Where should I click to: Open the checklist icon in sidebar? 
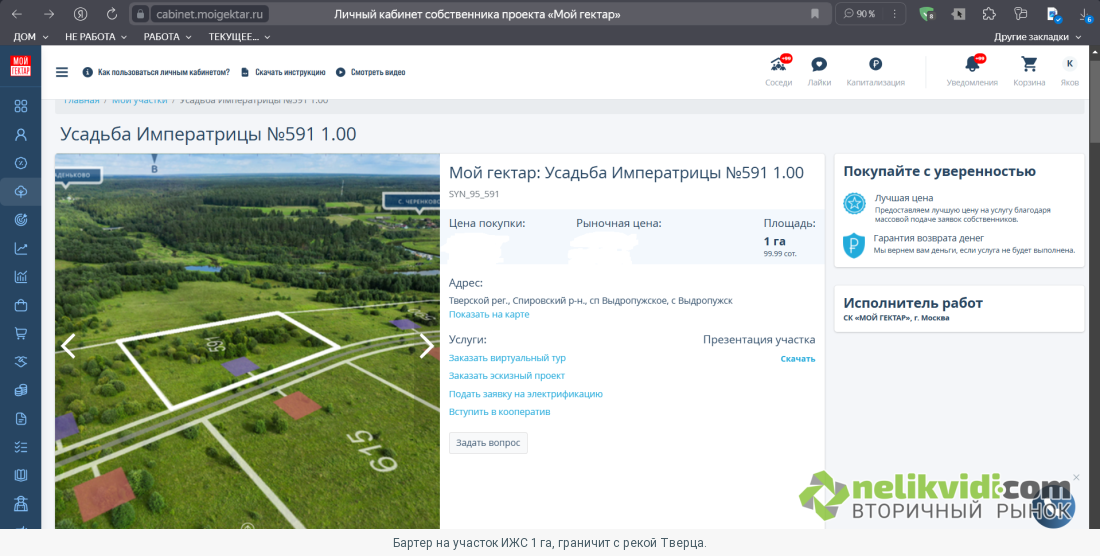21,447
